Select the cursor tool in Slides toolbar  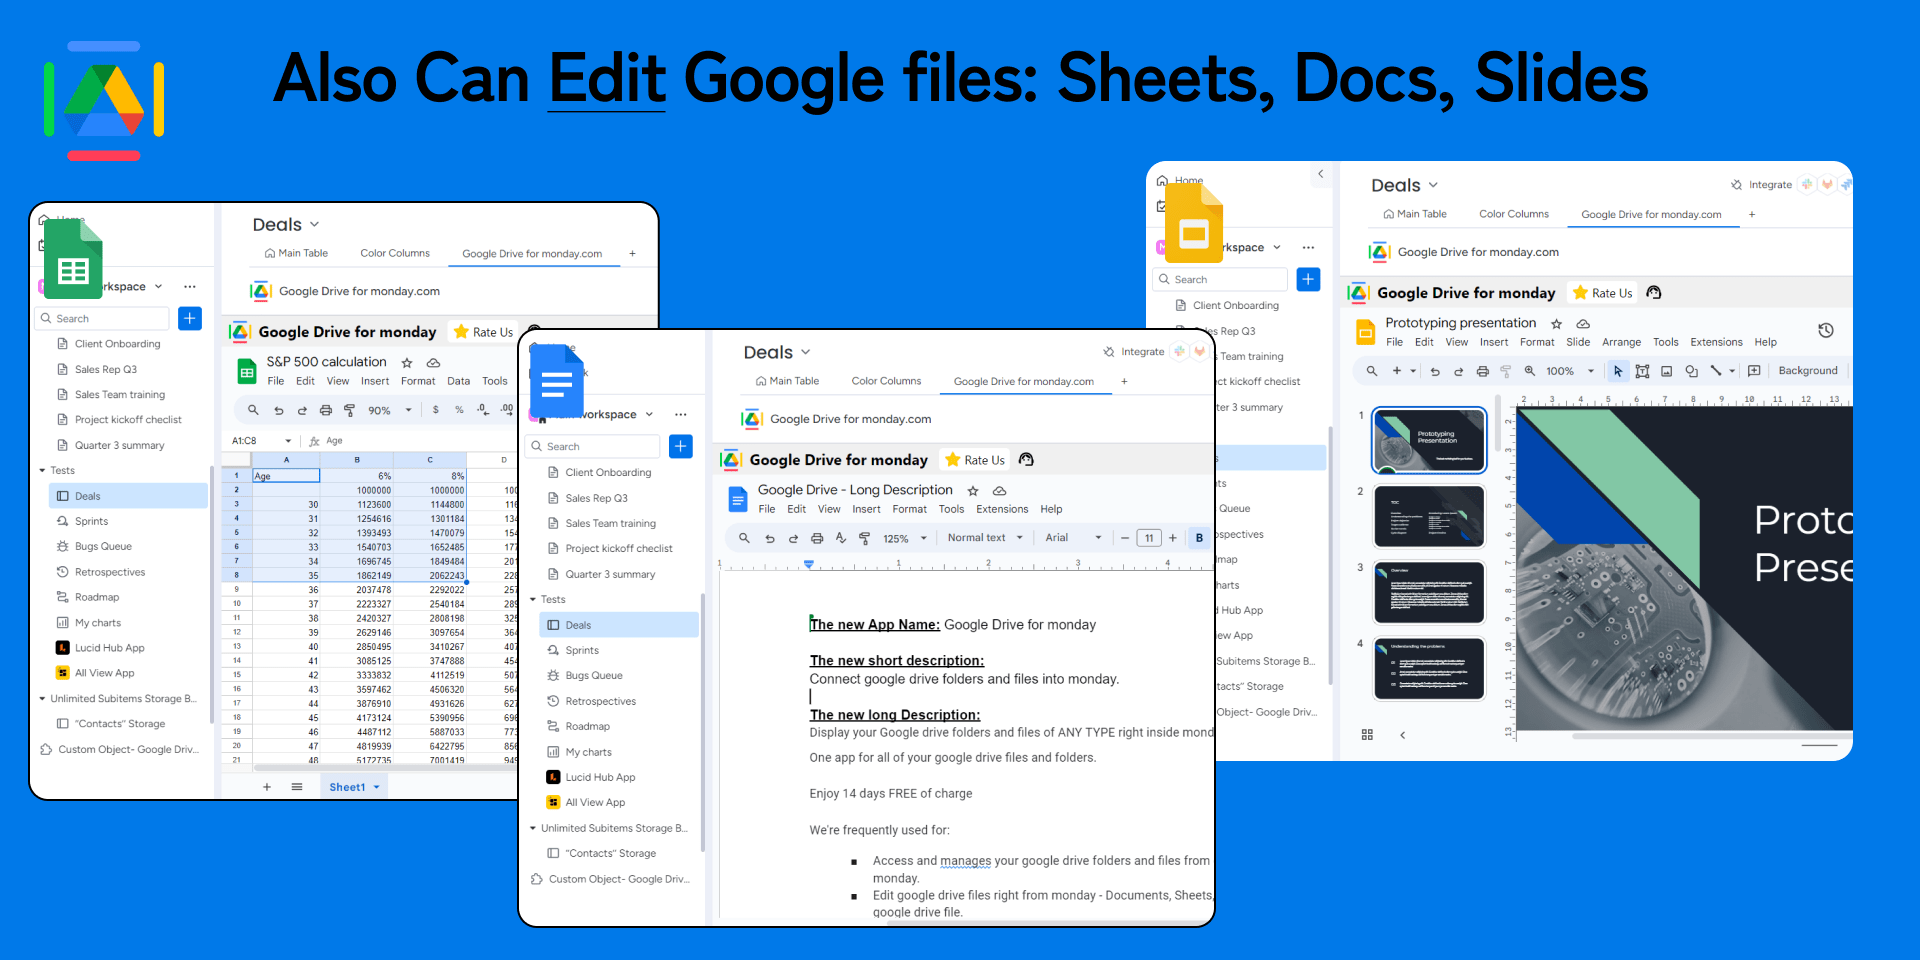point(1618,371)
